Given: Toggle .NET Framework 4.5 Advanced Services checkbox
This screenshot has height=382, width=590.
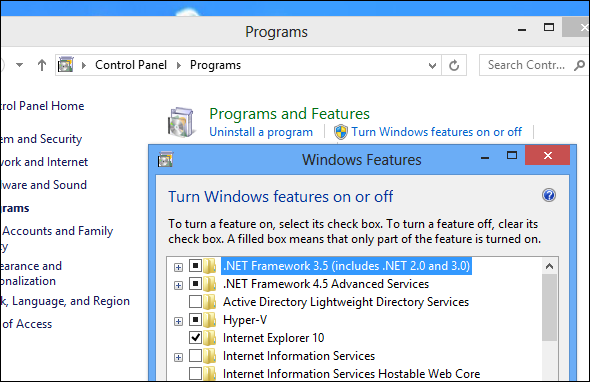Looking at the screenshot, I should tap(195, 283).
